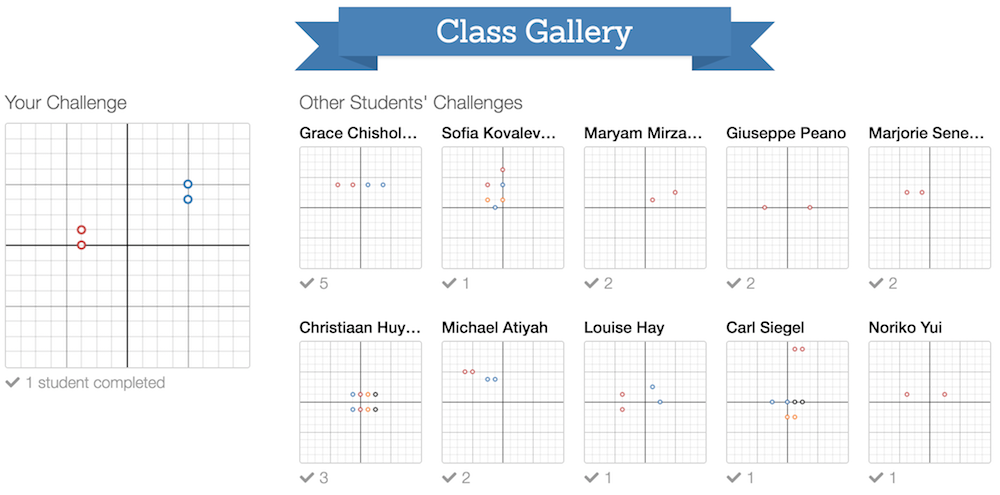View Carl Siegel's challenge thumbnail

(x=787, y=402)
